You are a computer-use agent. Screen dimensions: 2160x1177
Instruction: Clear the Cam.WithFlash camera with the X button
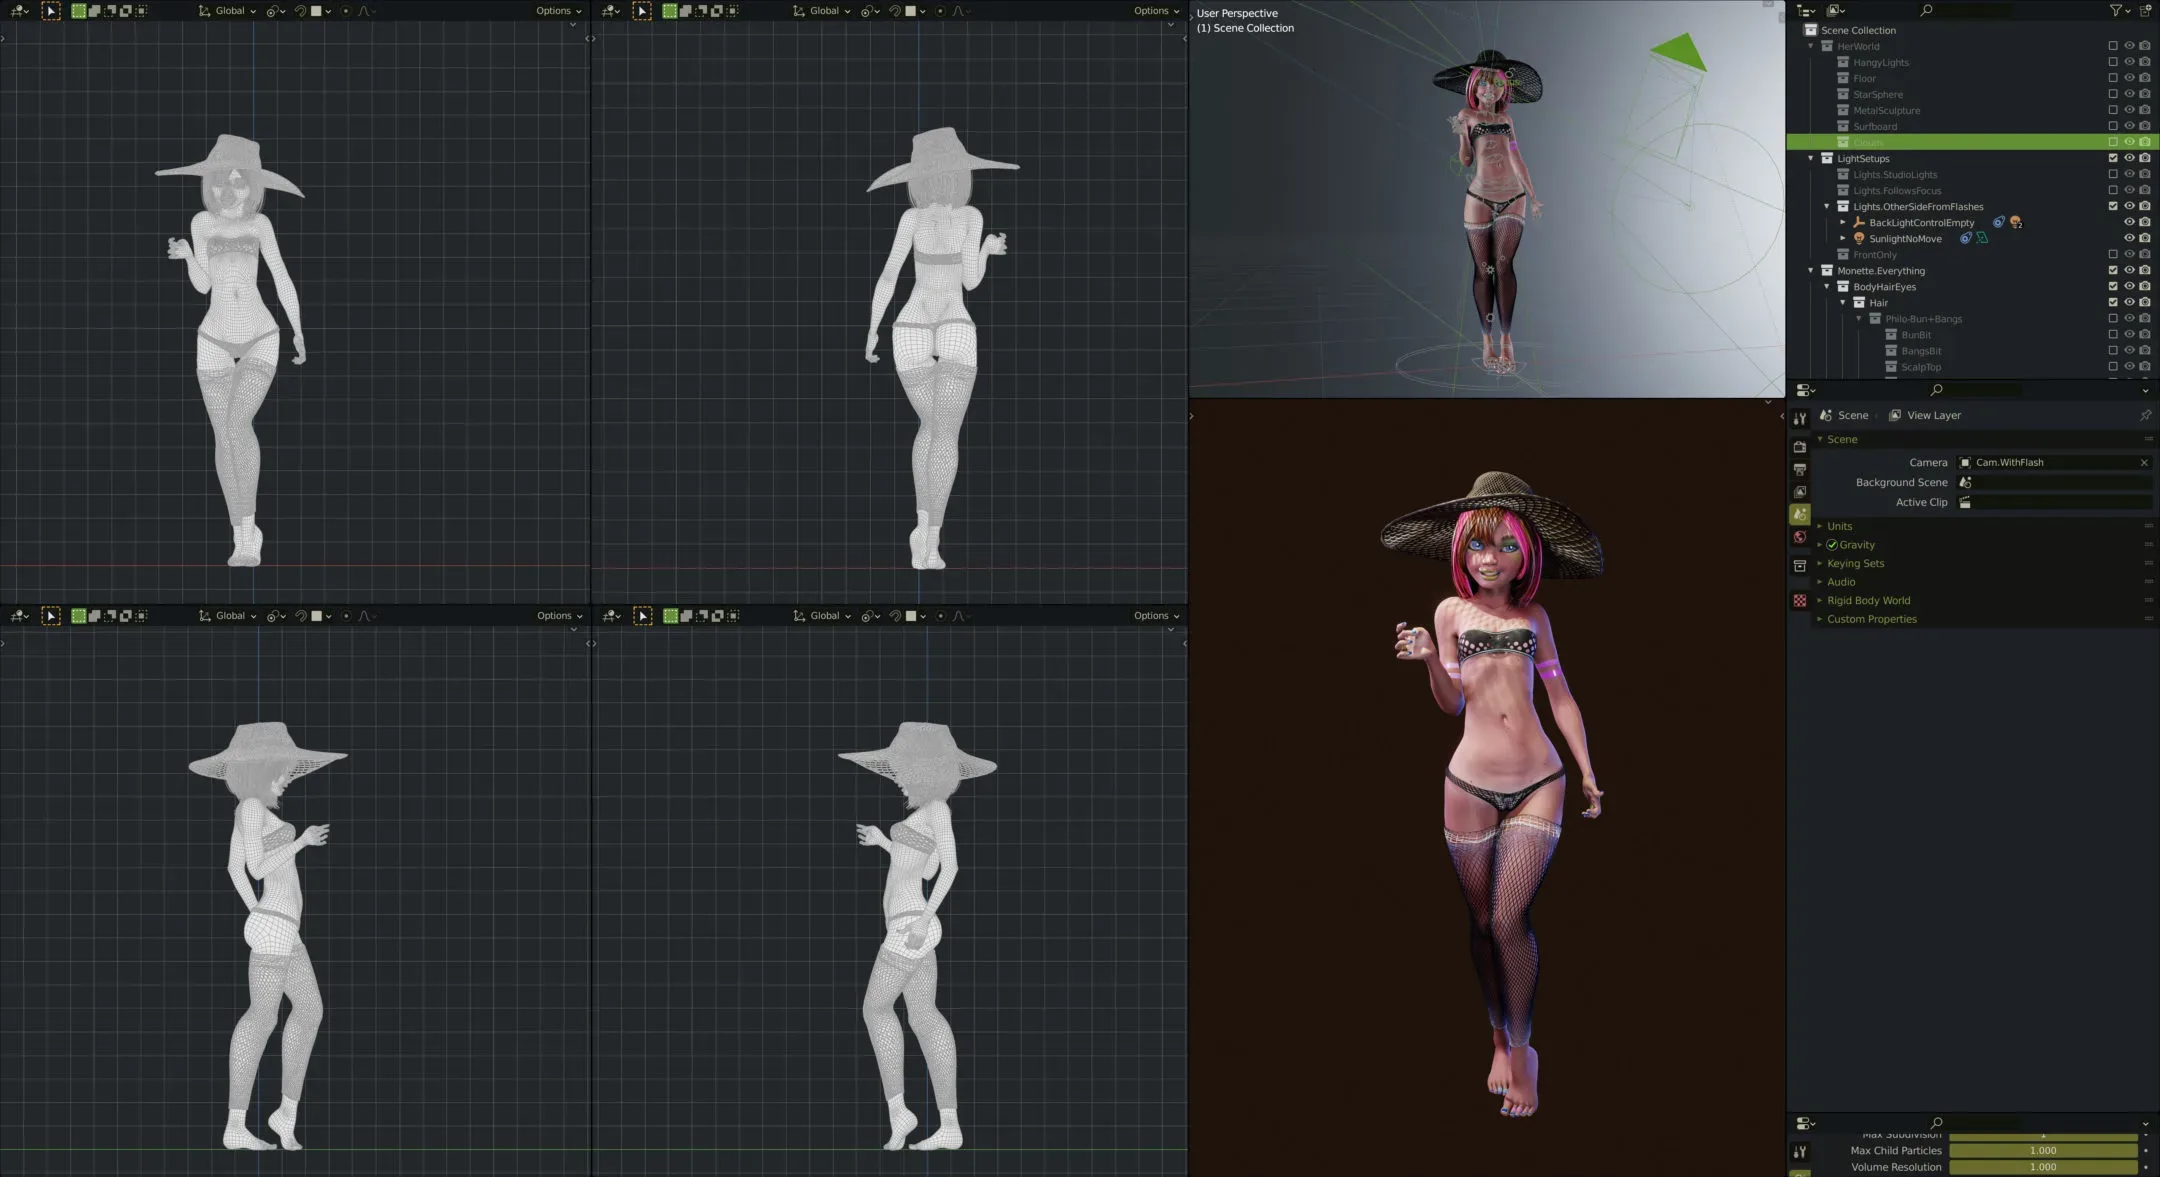point(2144,462)
